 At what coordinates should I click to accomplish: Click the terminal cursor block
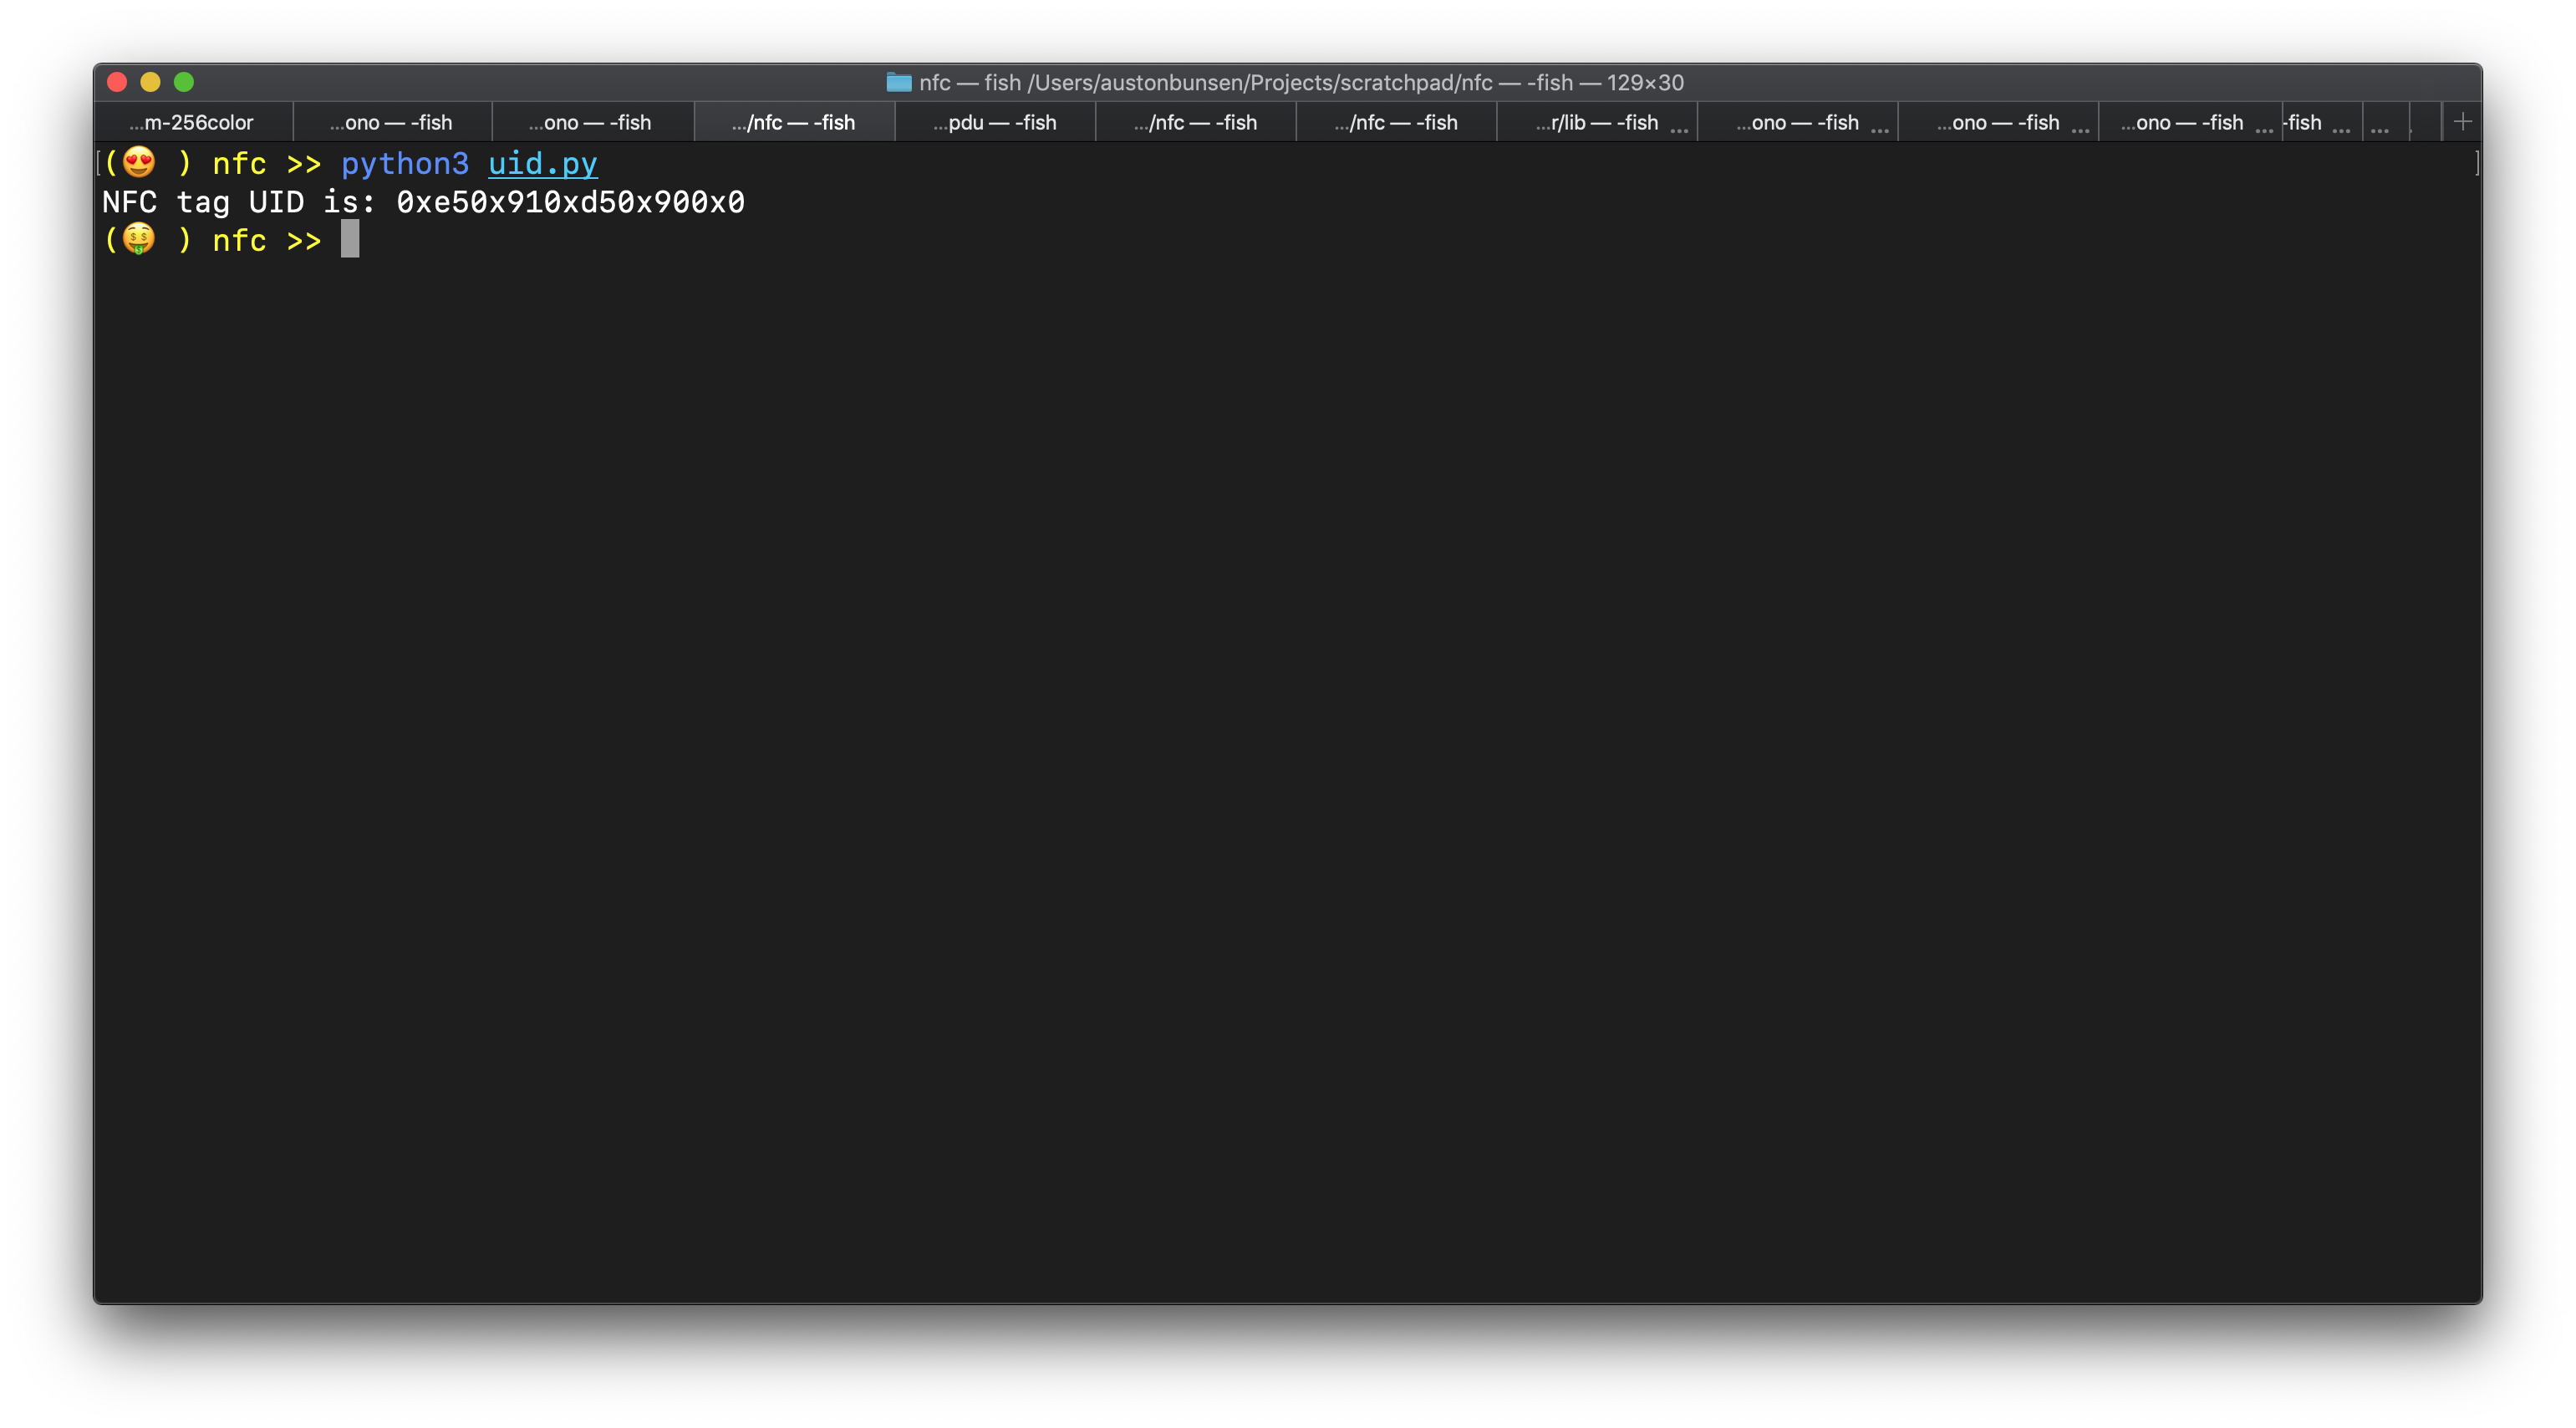point(349,240)
